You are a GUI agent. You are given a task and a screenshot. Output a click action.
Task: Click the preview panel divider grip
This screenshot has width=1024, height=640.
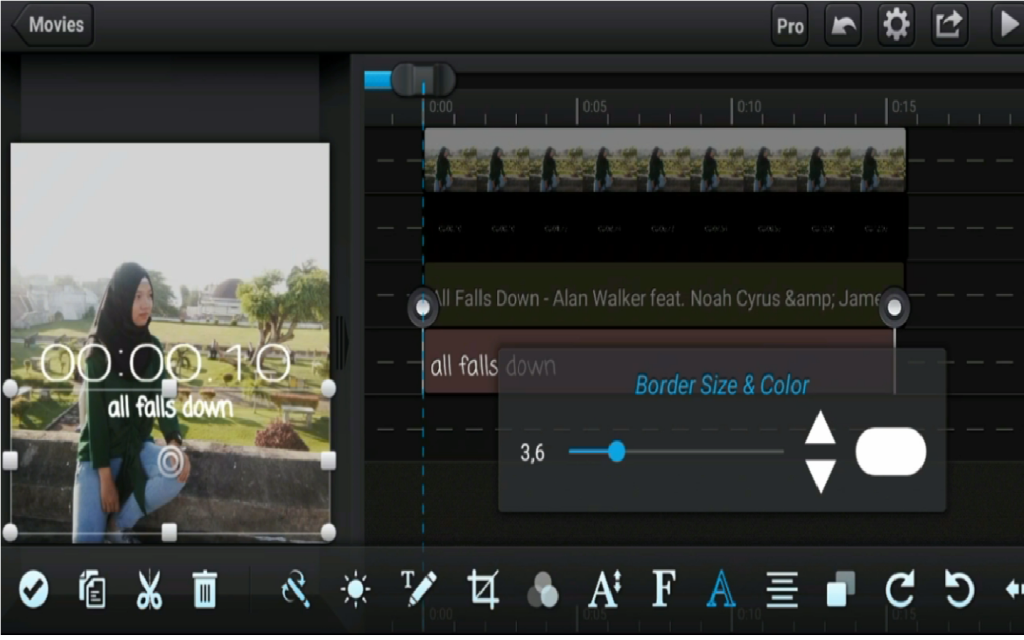point(341,342)
